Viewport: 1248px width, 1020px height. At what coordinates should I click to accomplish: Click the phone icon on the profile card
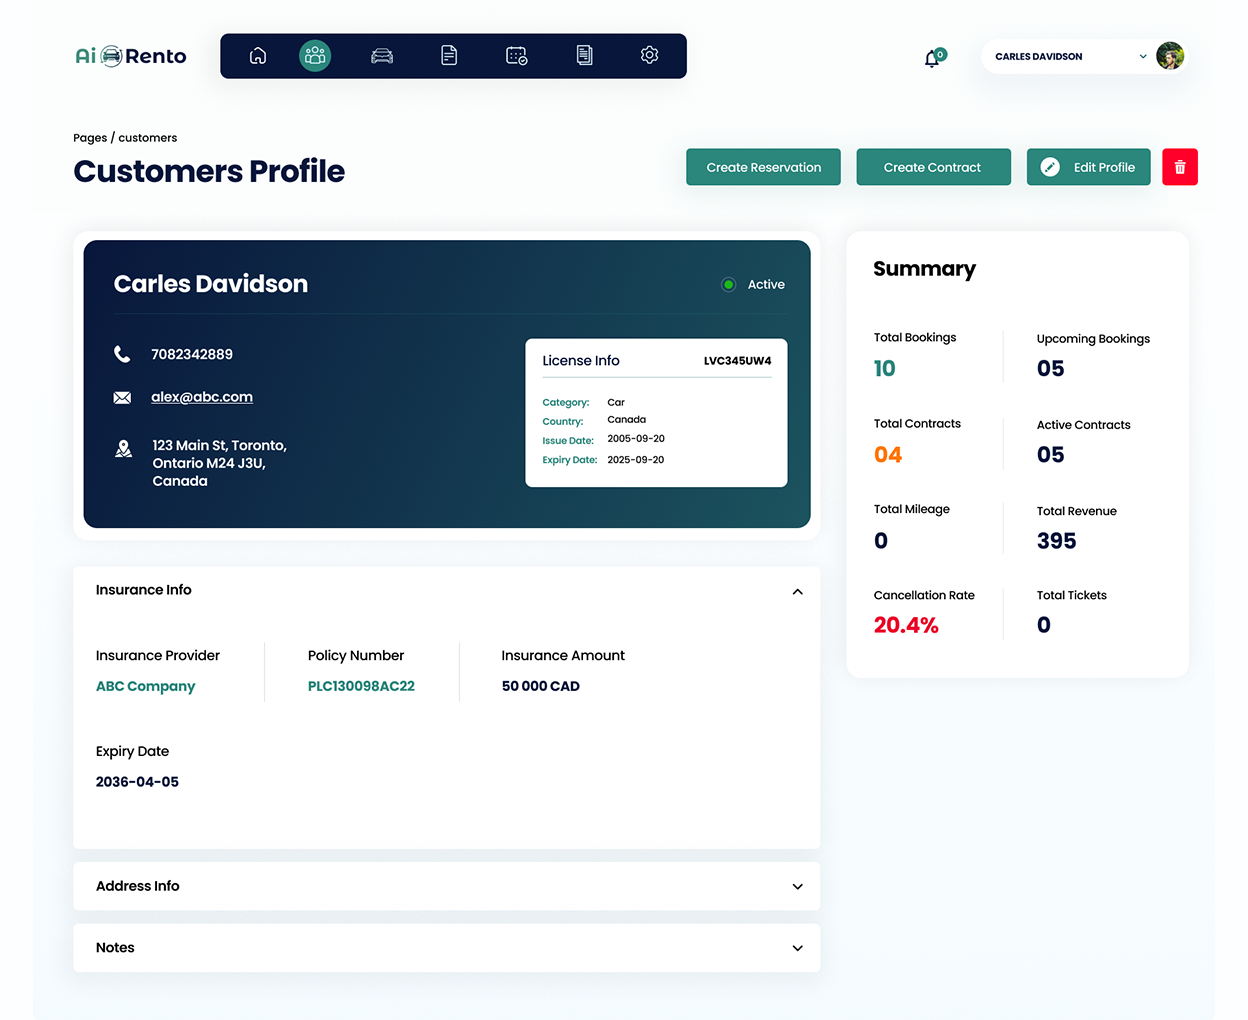click(x=122, y=353)
